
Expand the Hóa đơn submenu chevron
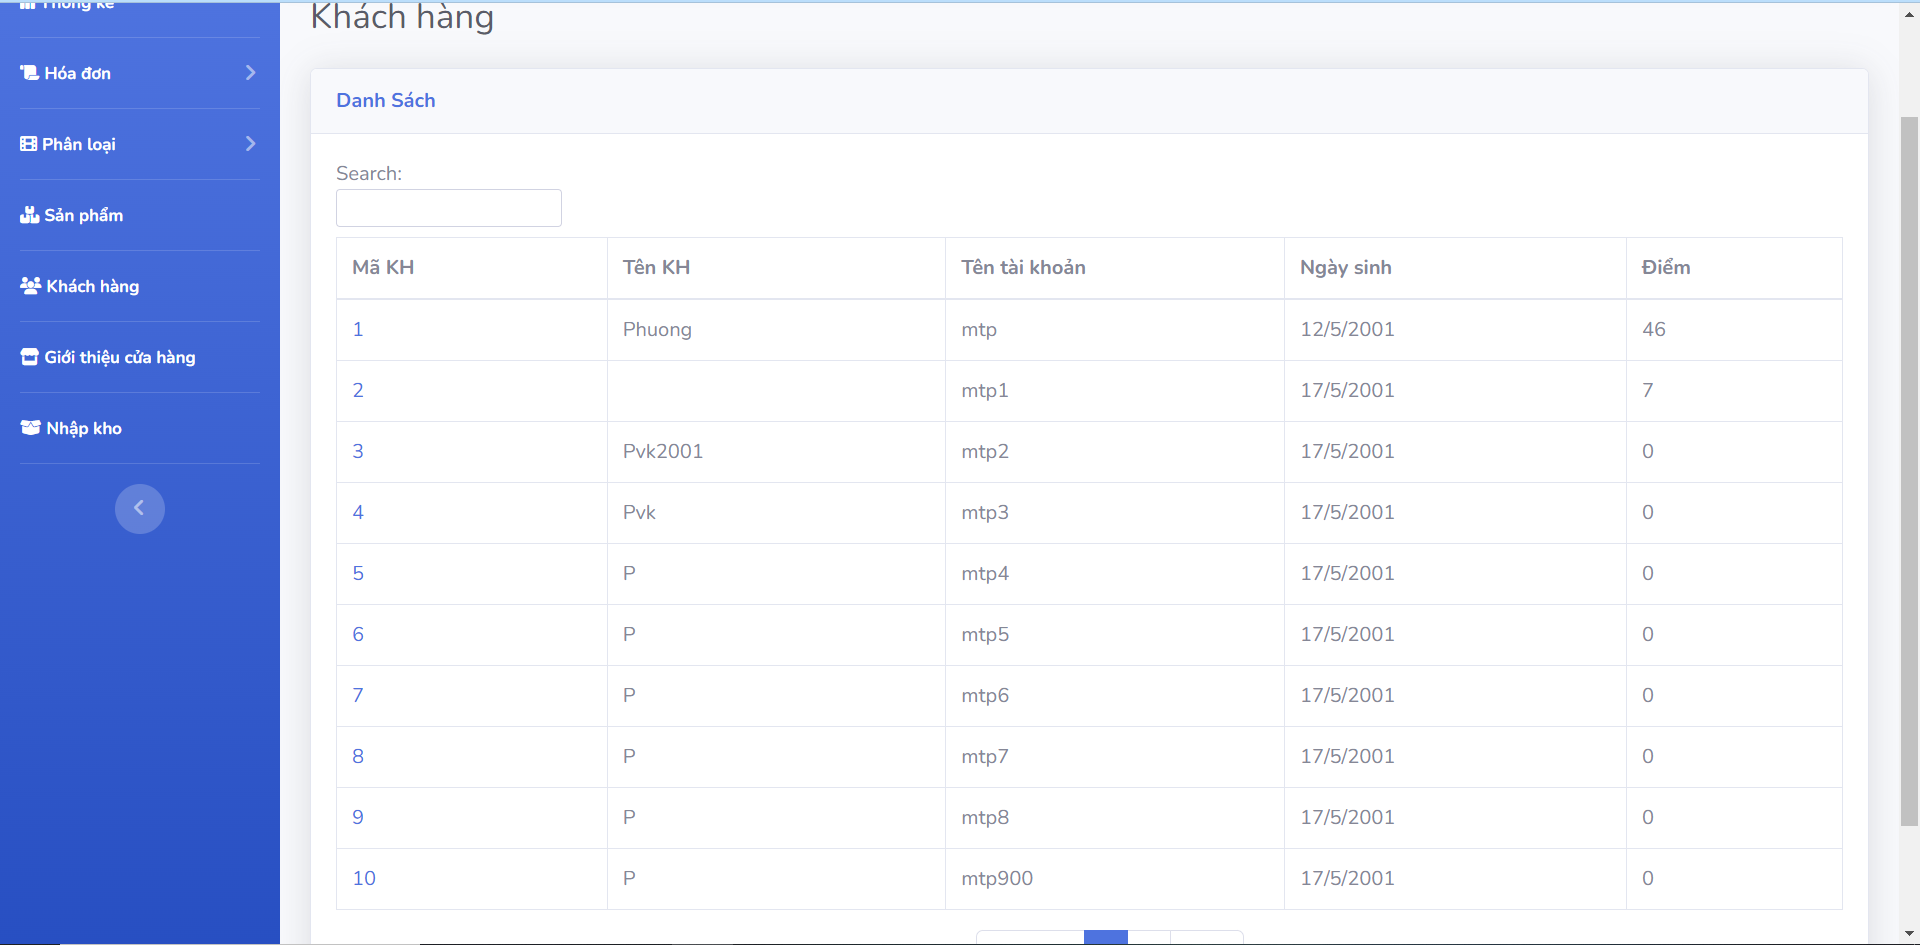coord(250,72)
